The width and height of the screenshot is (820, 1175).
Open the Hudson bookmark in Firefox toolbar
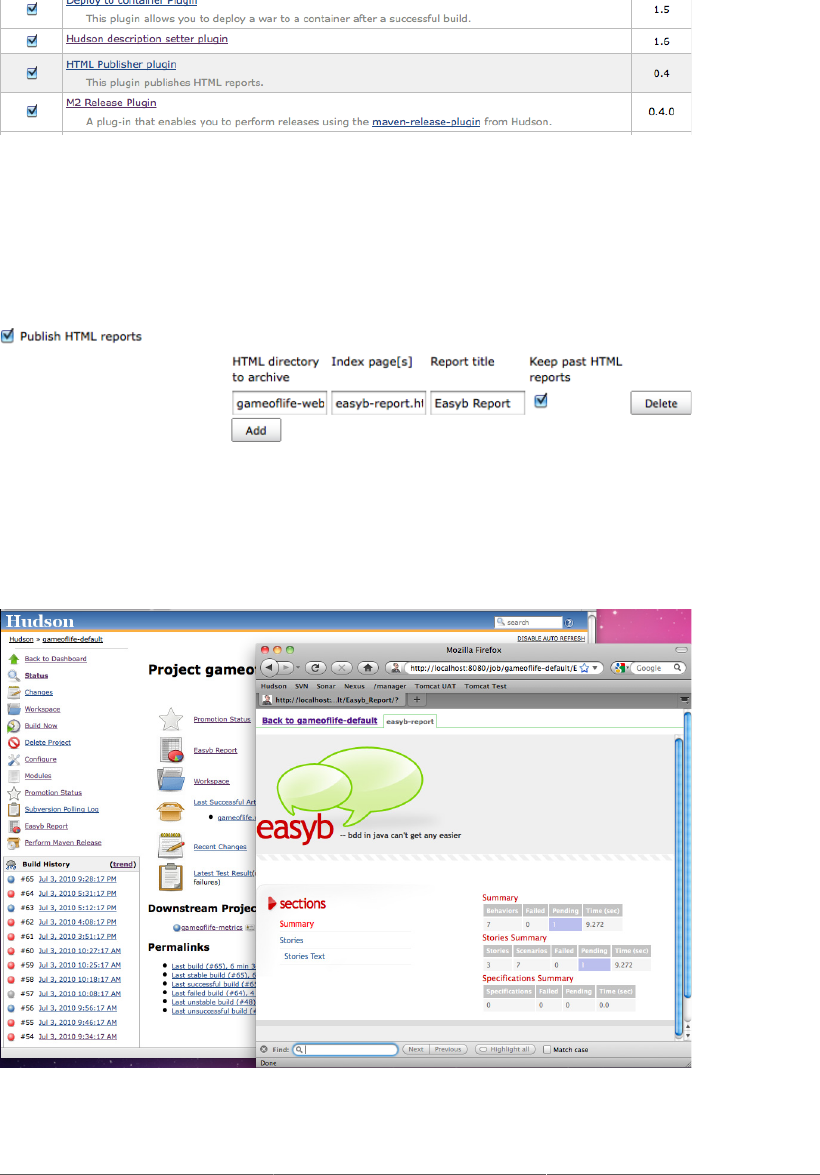point(274,686)
